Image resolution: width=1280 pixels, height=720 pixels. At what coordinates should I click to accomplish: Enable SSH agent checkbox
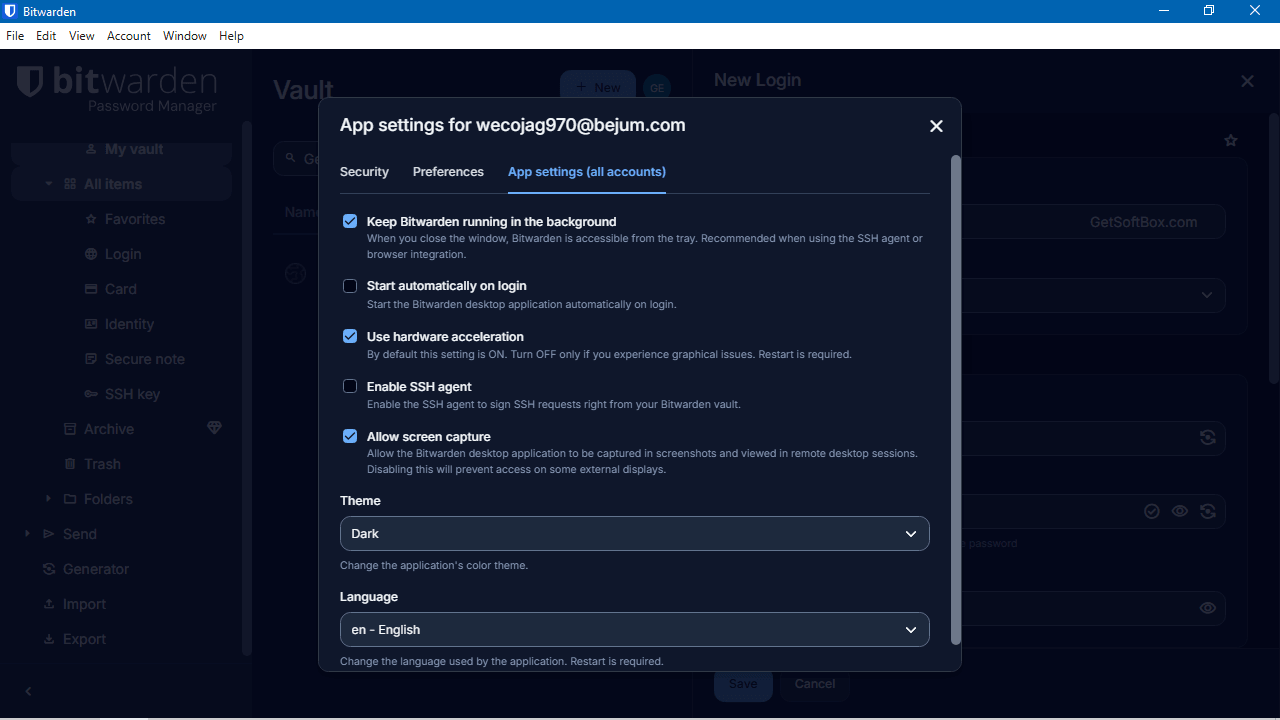[350, 386]
